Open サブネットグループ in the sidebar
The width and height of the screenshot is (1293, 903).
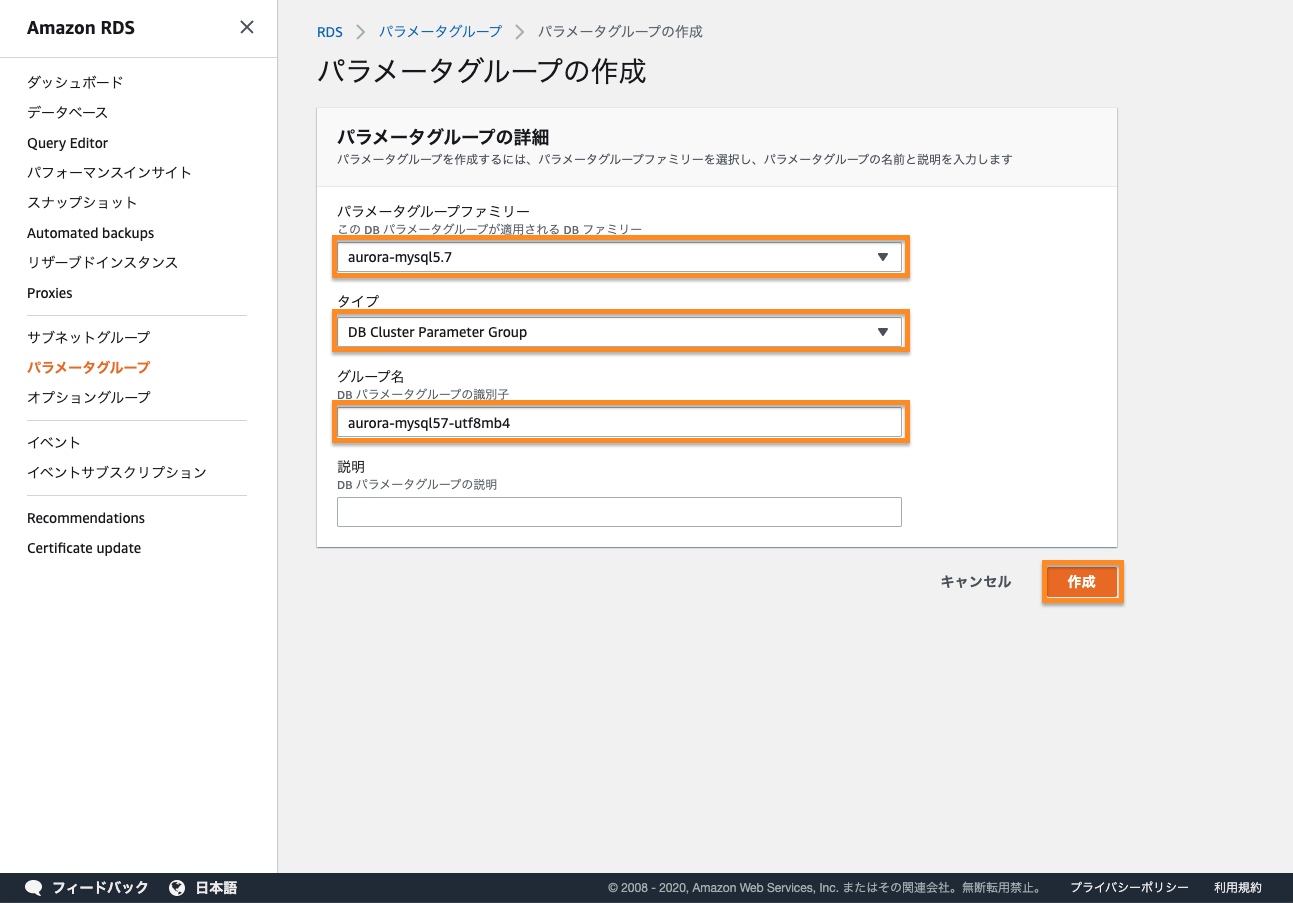88,337
